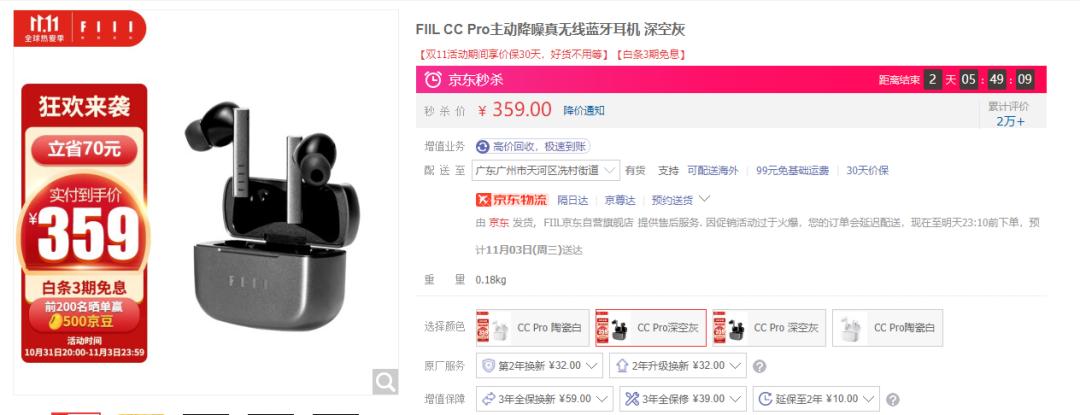Select the highlighted CC Pro深空灰 color option
Image resolution: width=1080 pixels, height=415 pixels.
pos(651,328)
